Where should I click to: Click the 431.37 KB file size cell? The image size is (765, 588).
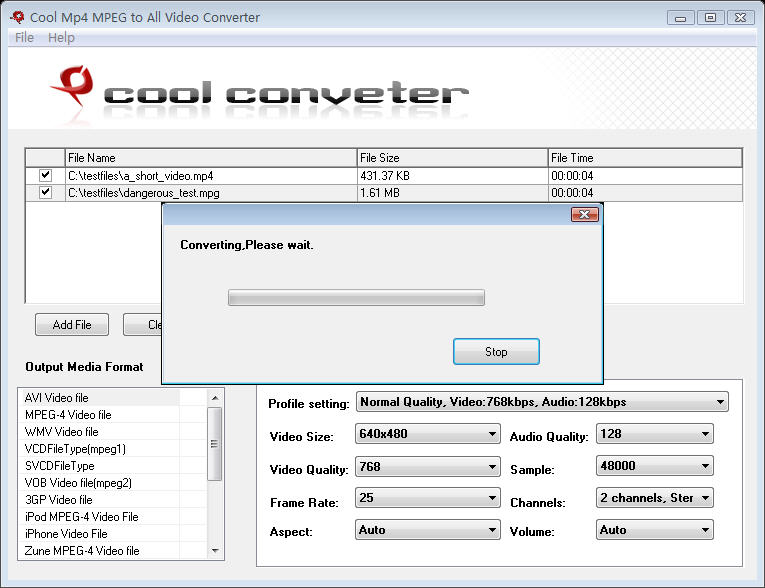[x=452, y=176]
